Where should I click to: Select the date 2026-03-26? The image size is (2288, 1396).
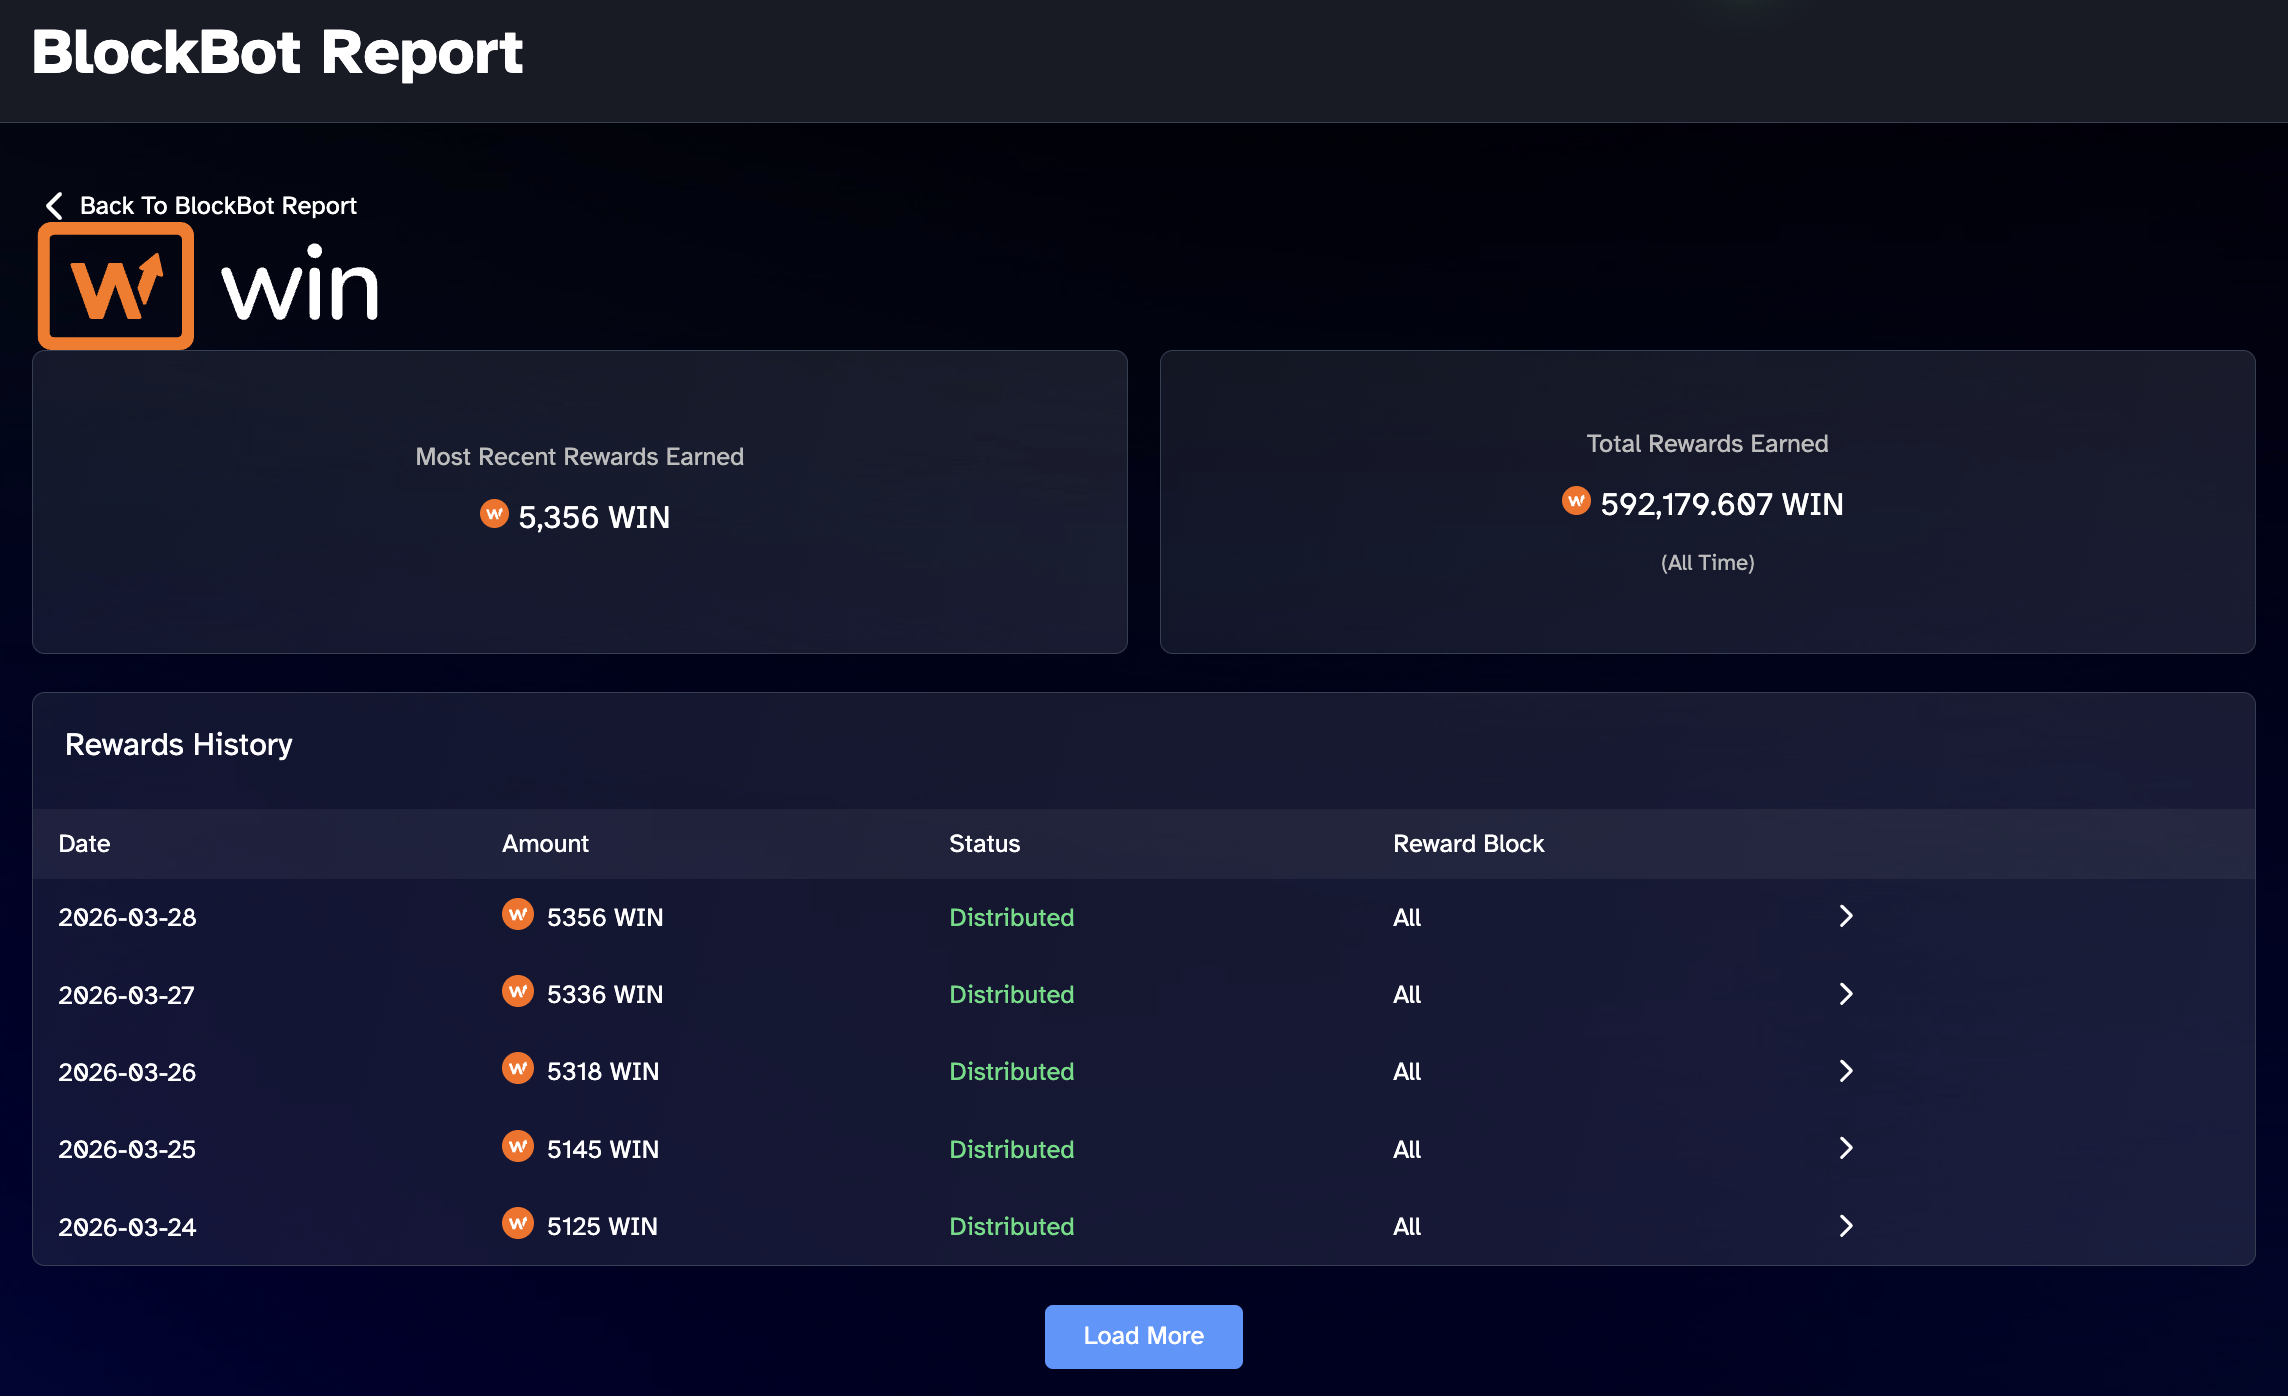coord(127,1072)
